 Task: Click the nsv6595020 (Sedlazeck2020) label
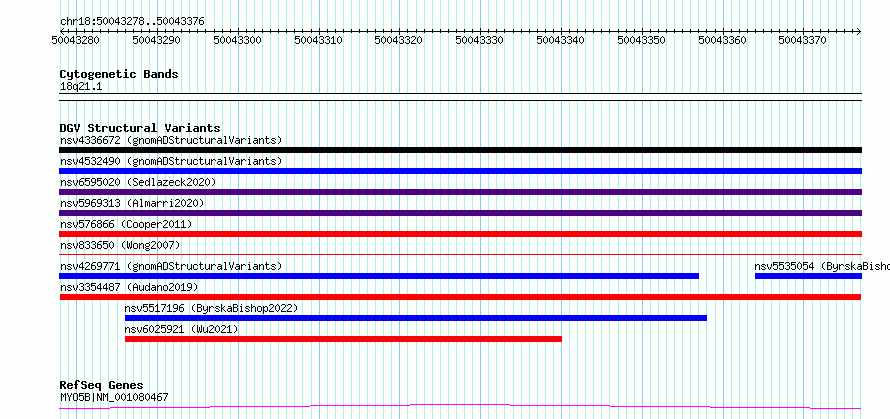tap(138, 182)
